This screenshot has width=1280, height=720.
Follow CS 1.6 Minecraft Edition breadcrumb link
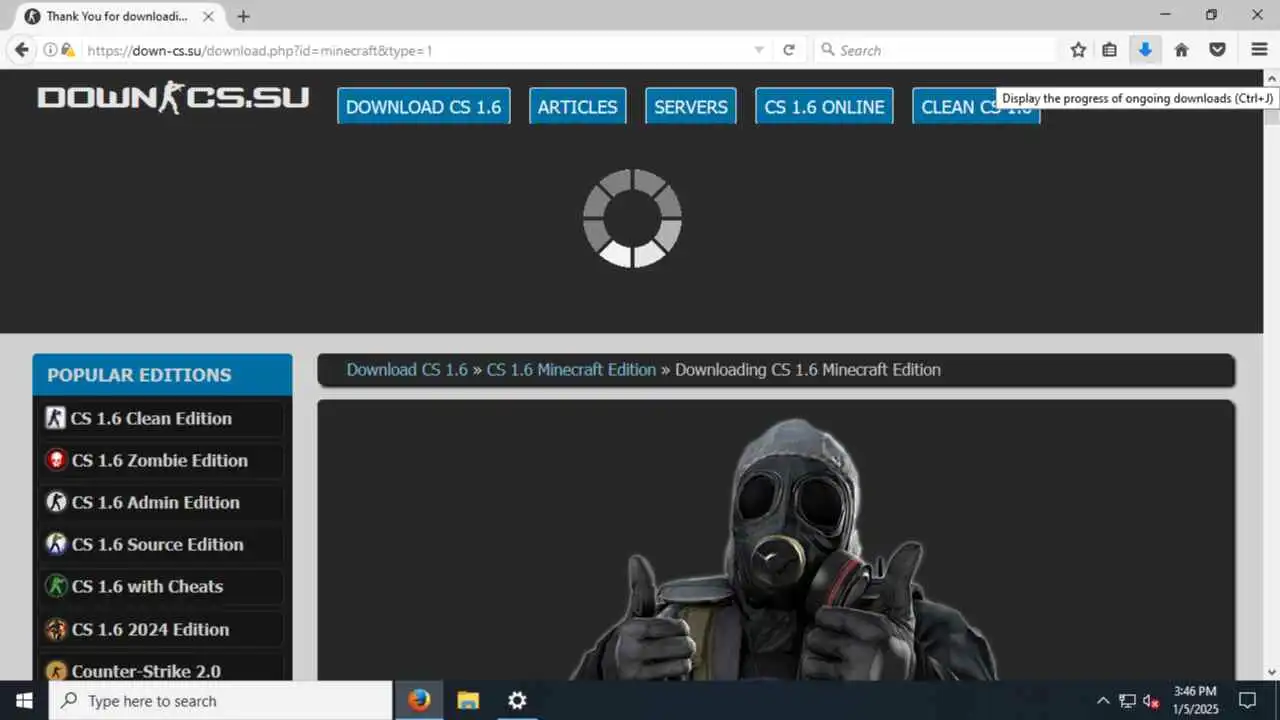click(571, 369)
